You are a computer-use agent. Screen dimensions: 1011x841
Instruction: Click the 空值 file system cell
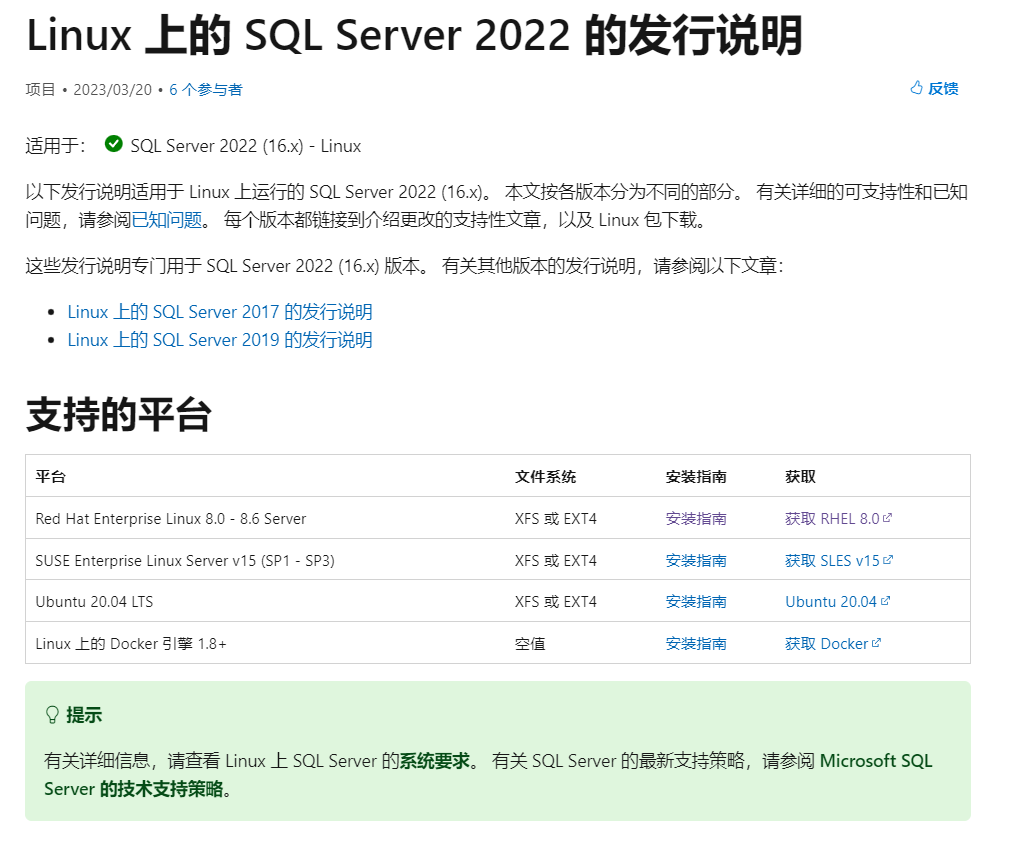pos(530,644)
